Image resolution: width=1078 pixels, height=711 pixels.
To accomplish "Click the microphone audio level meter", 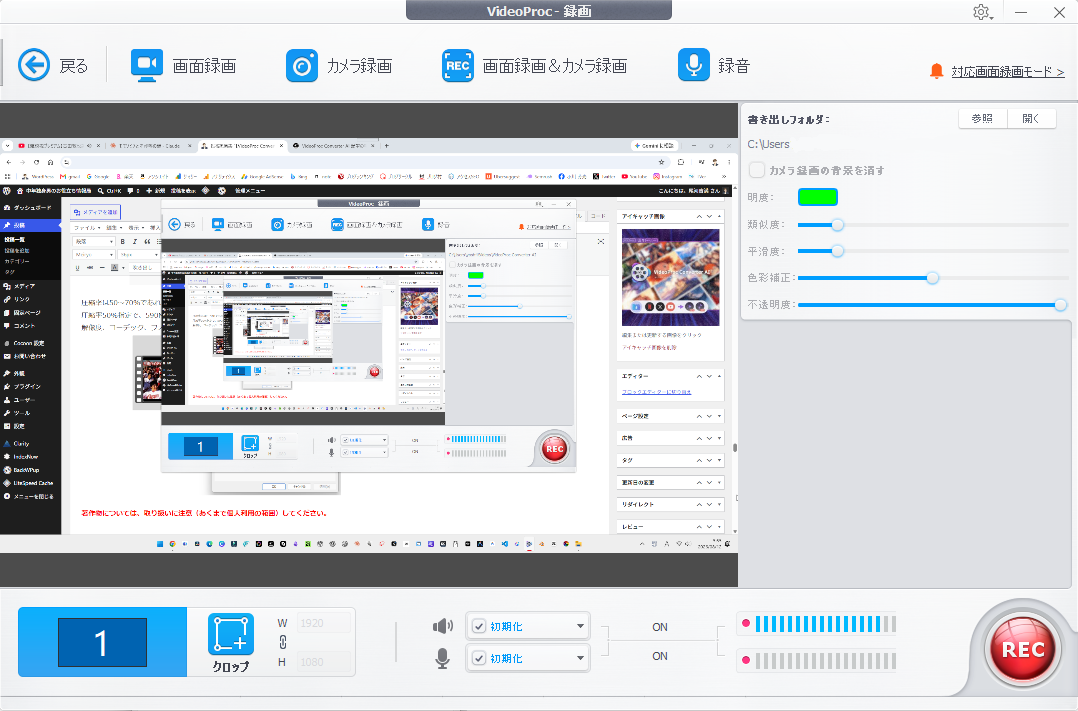I will point(815,661).
